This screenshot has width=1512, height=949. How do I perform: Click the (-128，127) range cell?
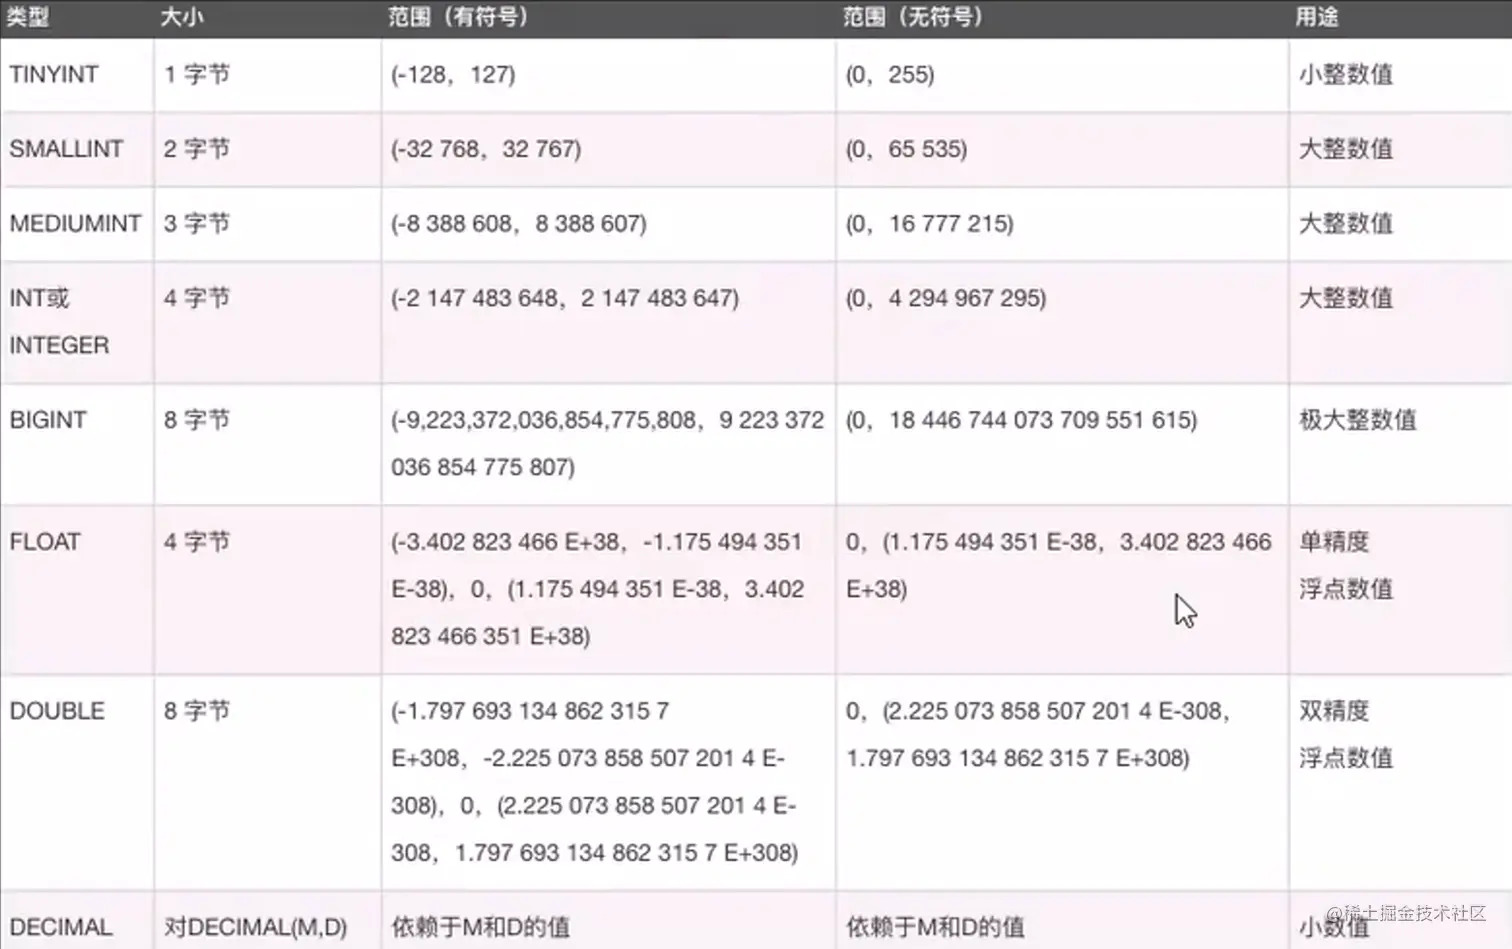[x=453, y=75]
